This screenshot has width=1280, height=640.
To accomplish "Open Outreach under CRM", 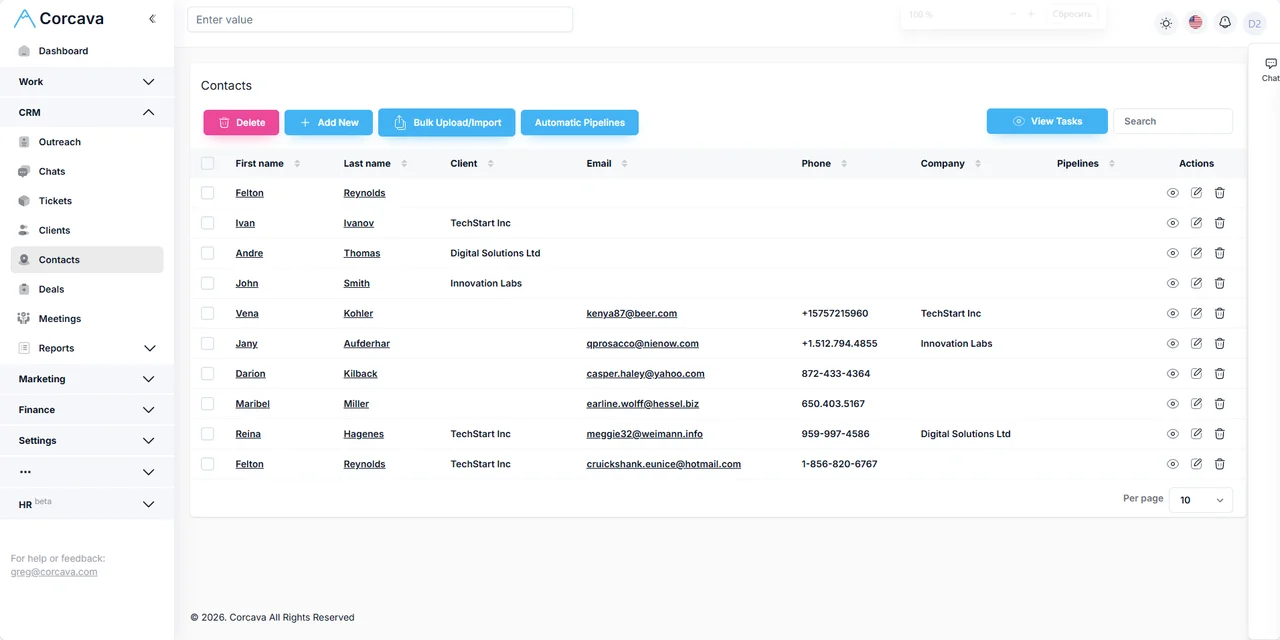I will click(87, 142).
